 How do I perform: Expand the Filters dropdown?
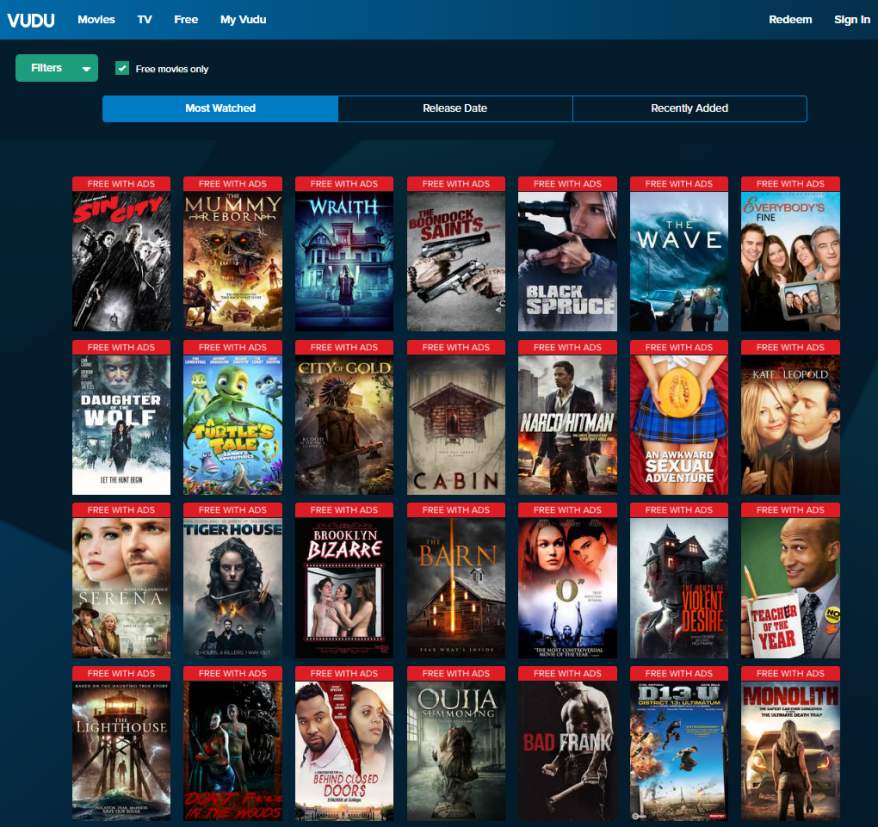tap(57, 68)
